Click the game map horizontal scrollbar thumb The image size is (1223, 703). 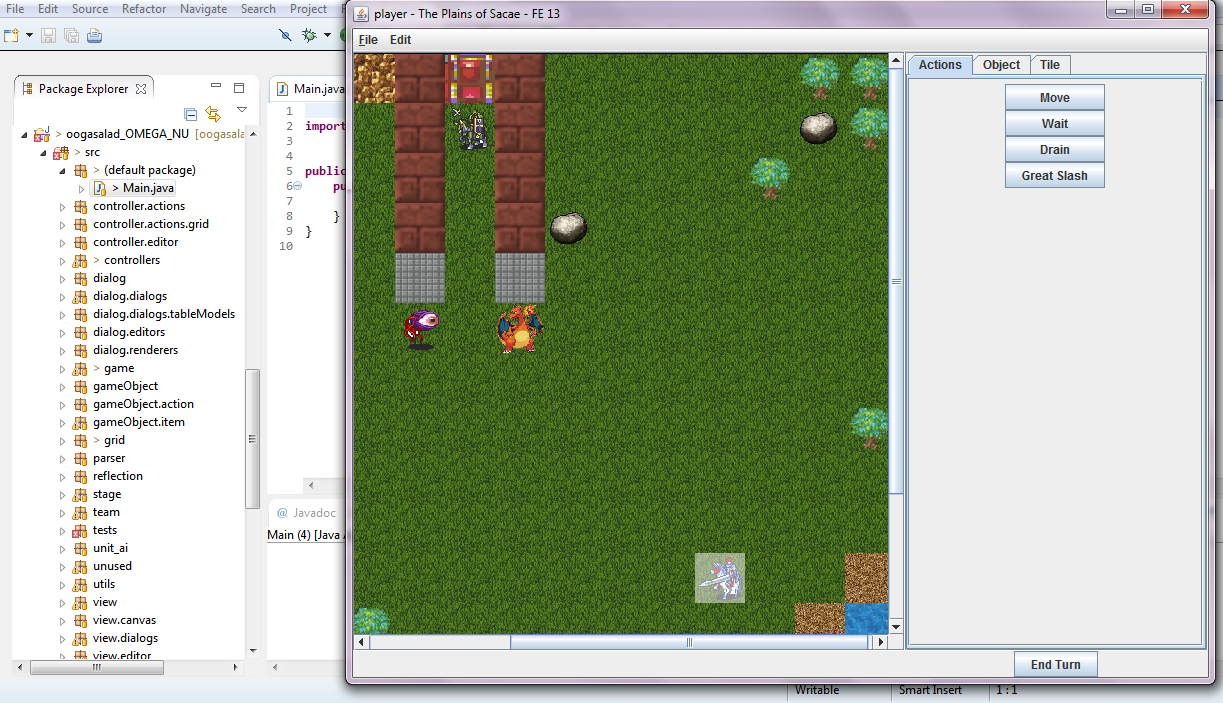(x=689, y=642)
